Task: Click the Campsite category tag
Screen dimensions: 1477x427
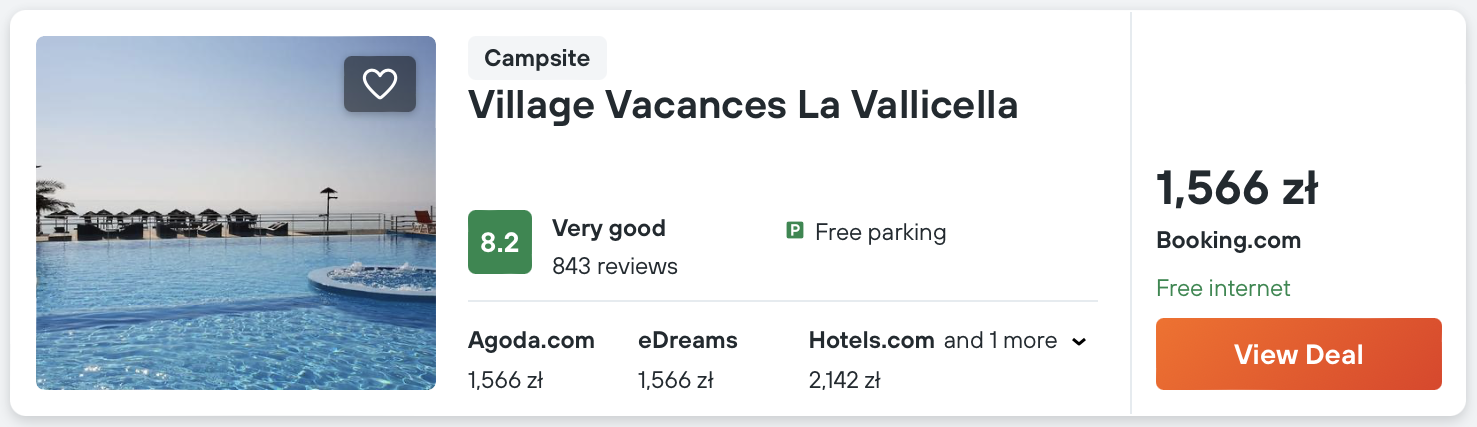Action: (537, 58)
